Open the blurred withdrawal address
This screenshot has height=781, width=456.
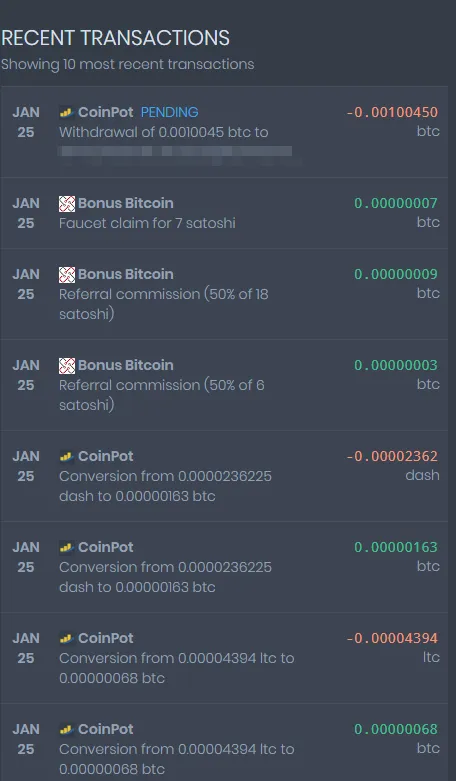coord(175,151)
